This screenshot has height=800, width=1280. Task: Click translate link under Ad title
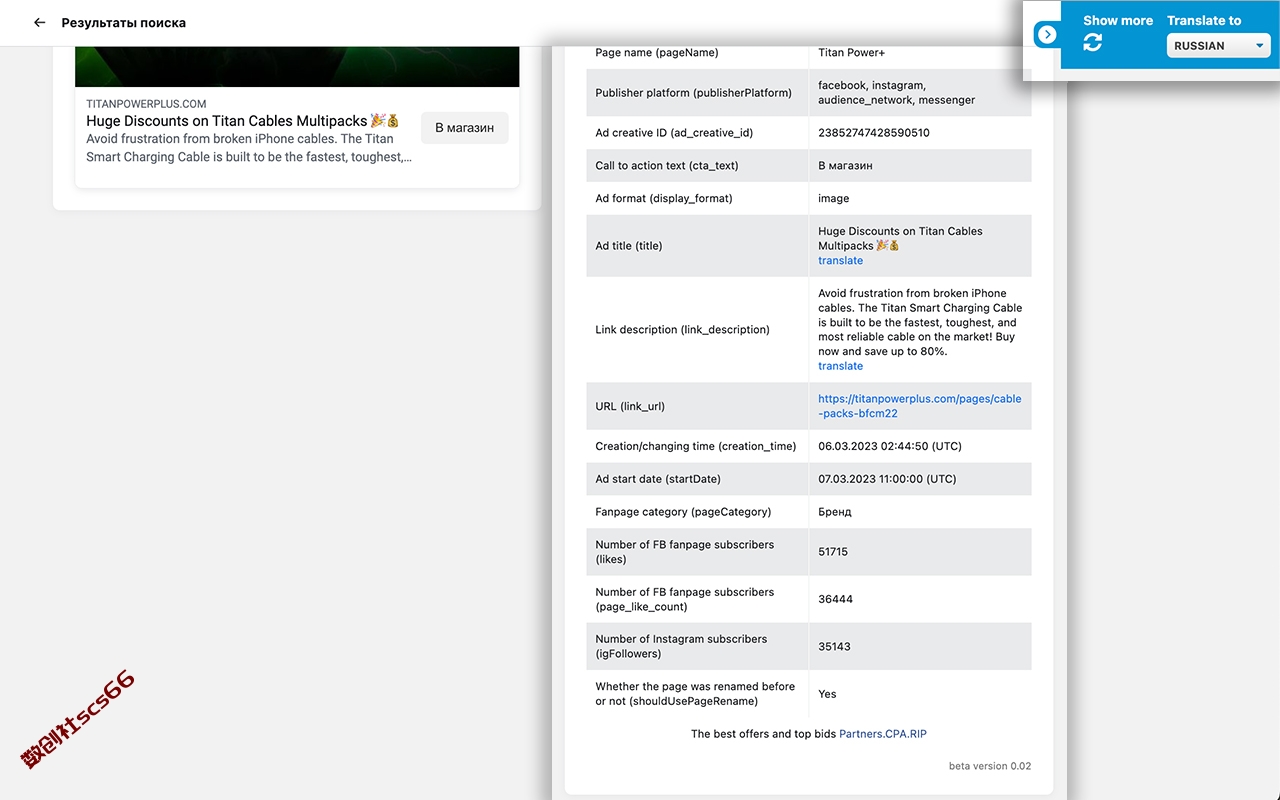pyautogui.click(x=840, y=260)
